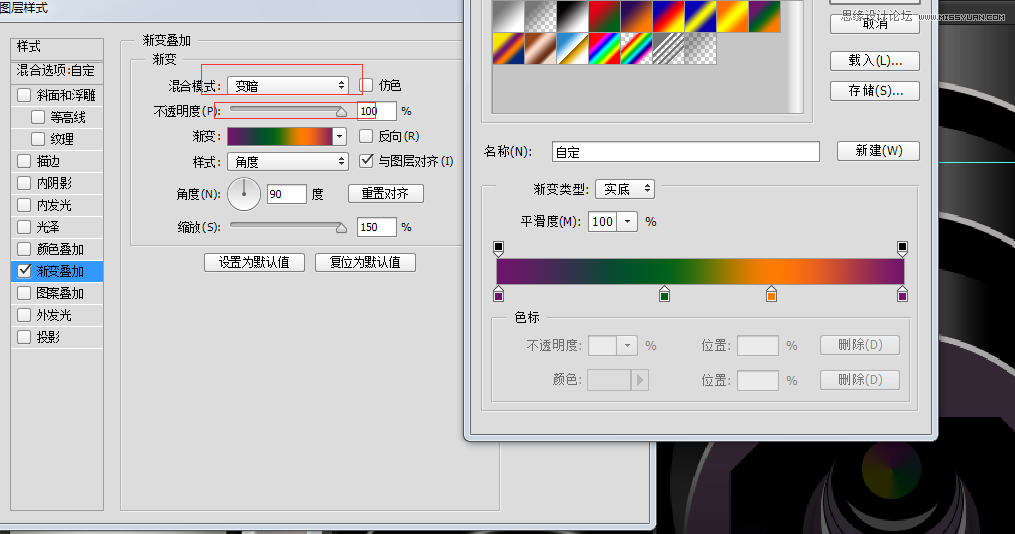The width and height of the screenshot is (1015, 534).
Task: Pick the blue-red-yellow gradient preset
Action: pos(669,16)
